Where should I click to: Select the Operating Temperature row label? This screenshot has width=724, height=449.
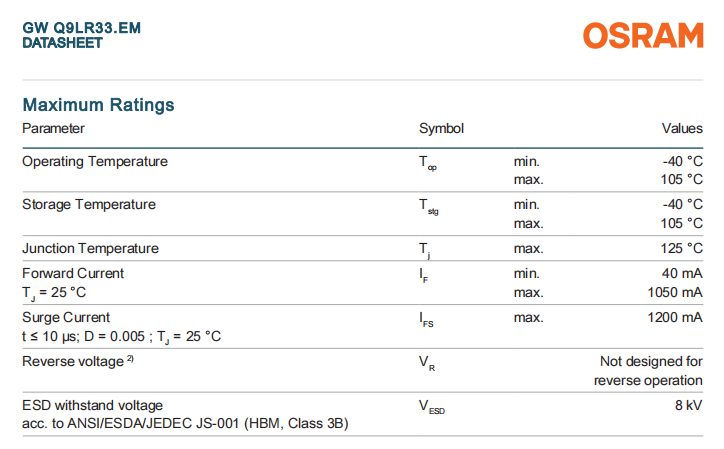coord(95,161)
